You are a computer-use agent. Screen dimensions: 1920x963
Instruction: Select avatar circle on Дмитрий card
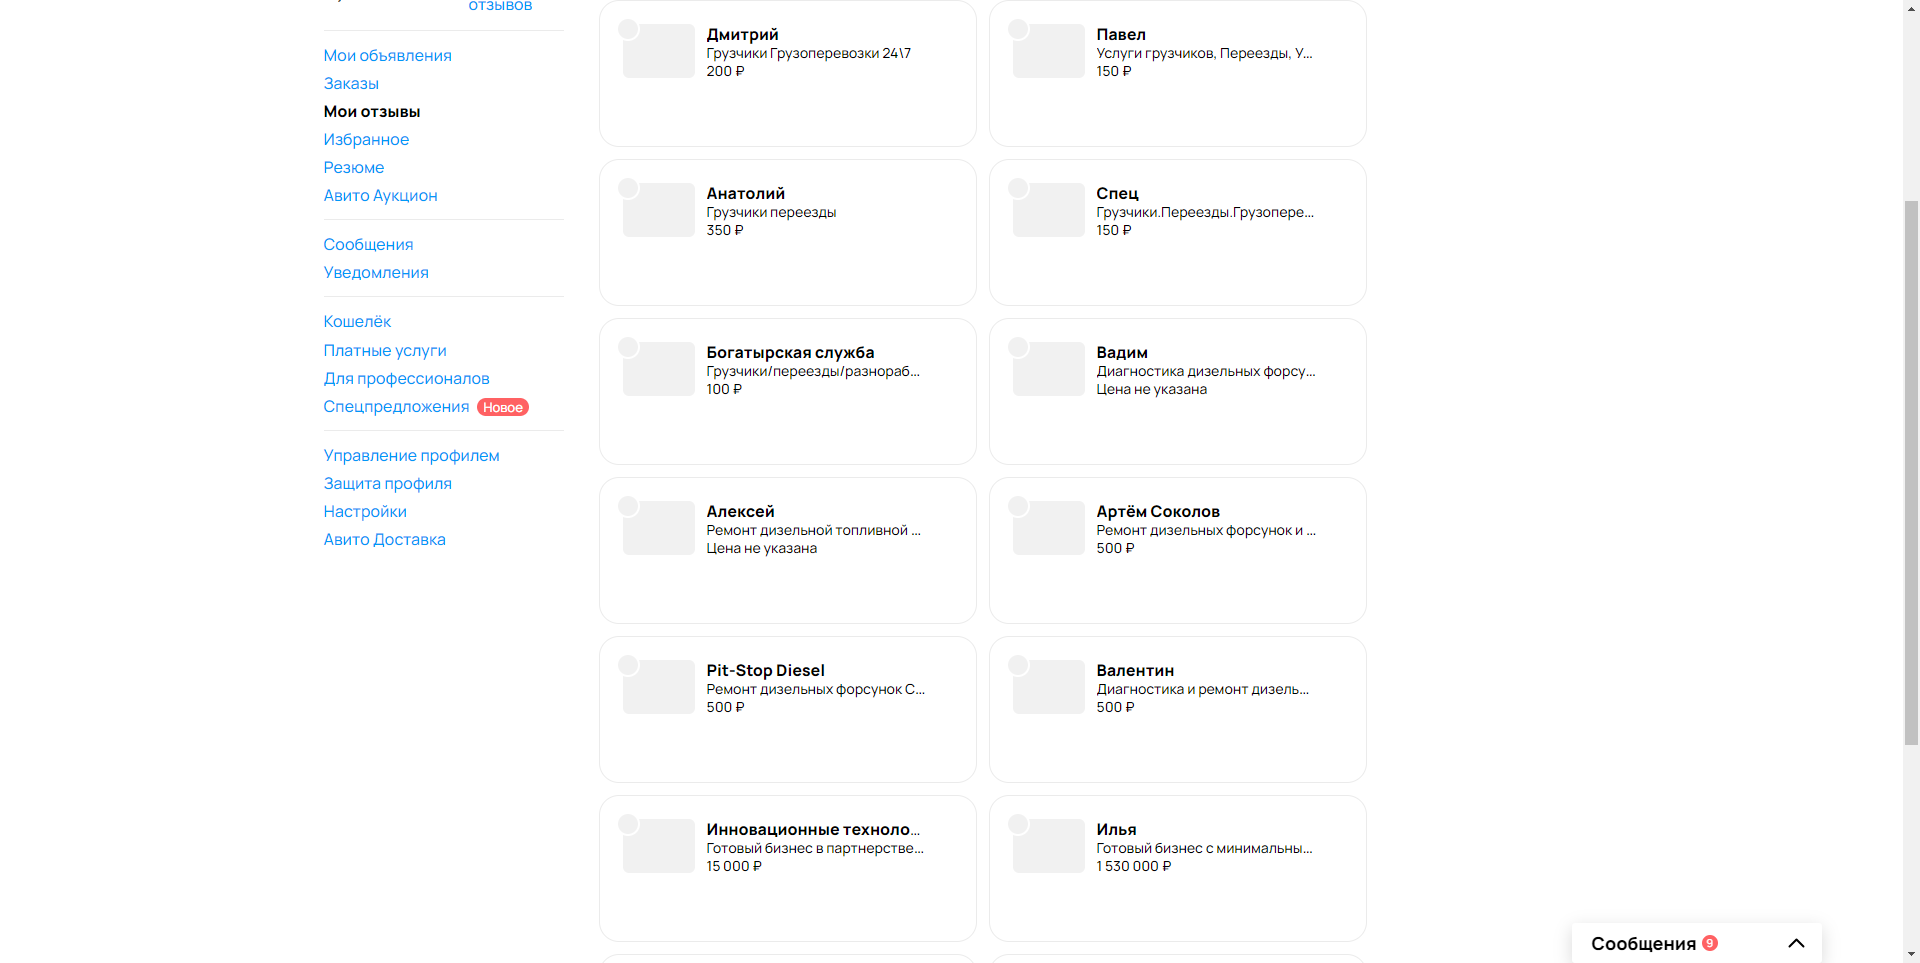tap(628, 29)
